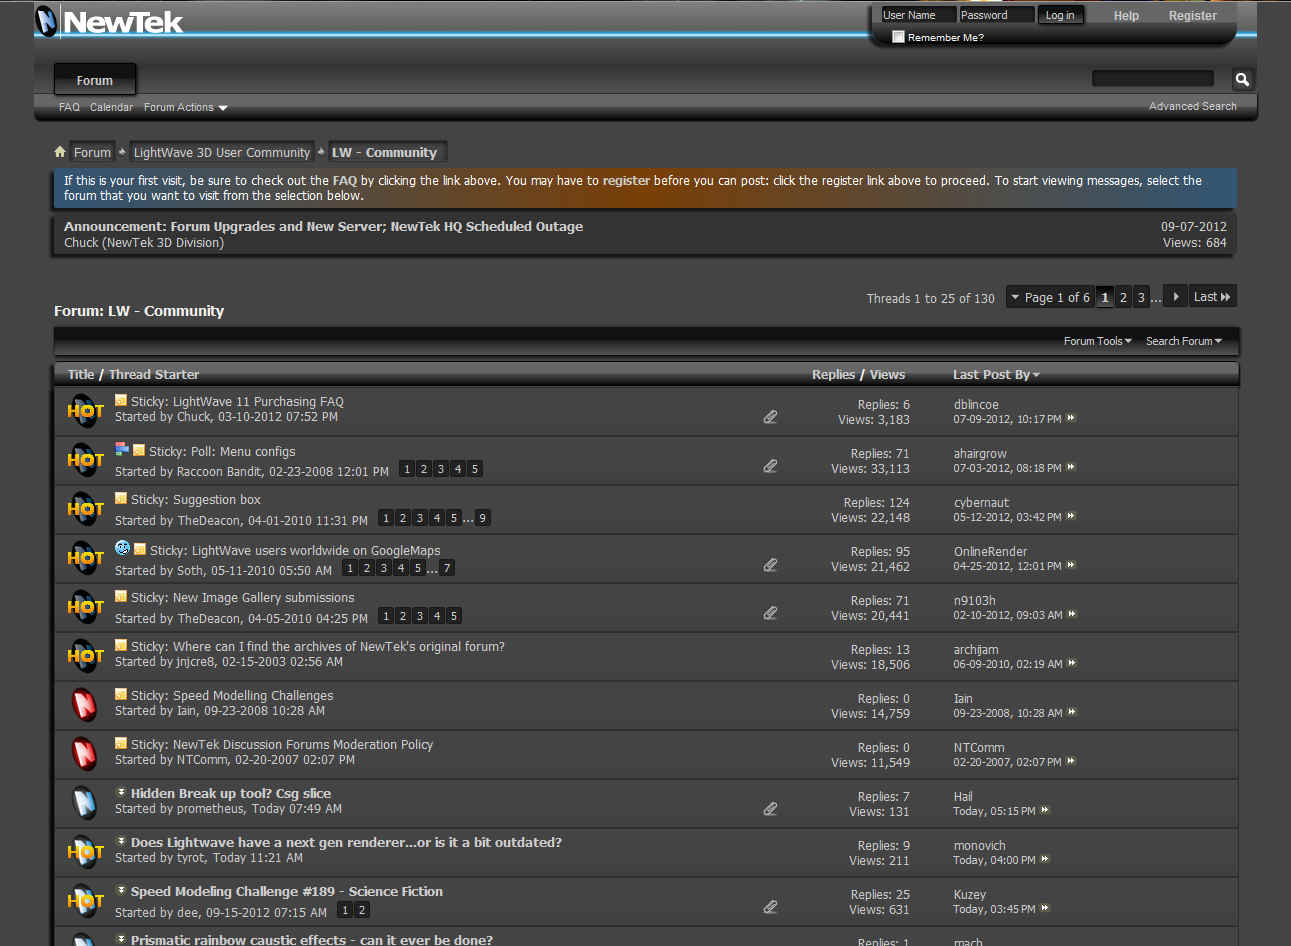Go to the Last page button
Viewport: 1291px width, 946px height.
(1212, 297)
